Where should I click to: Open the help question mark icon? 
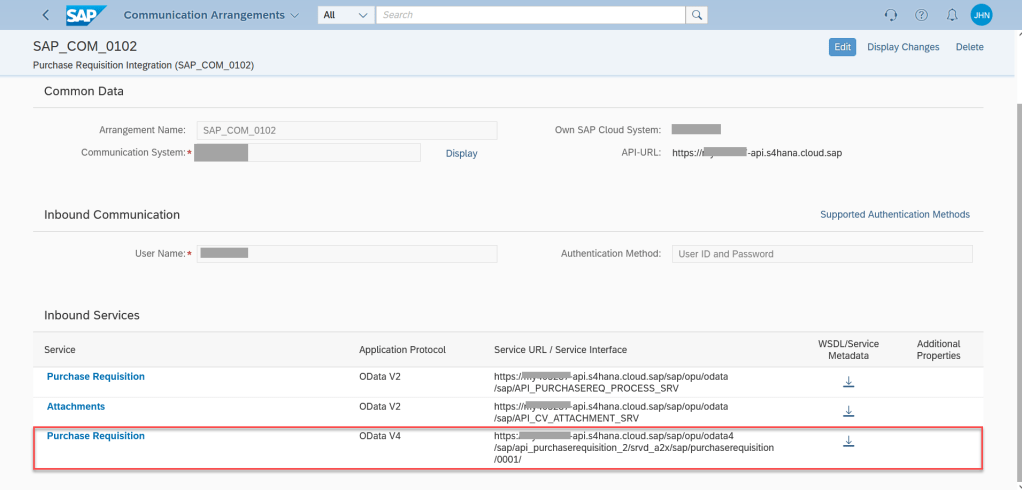pos(921,15)
